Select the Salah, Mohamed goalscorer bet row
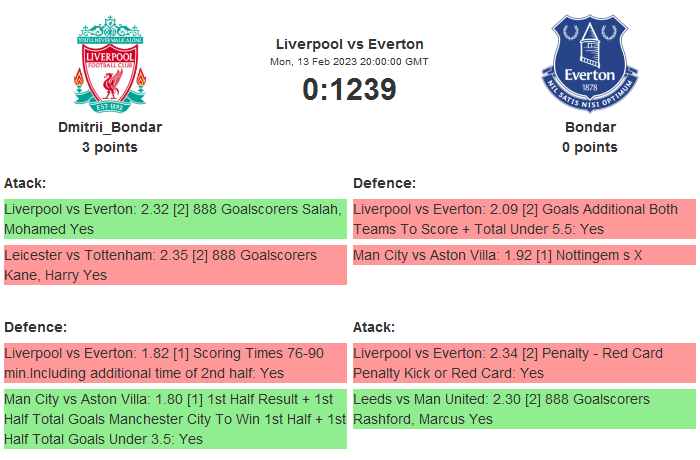Image resolution: width=700 pixels, height=460 pixels. click(174, 219)
